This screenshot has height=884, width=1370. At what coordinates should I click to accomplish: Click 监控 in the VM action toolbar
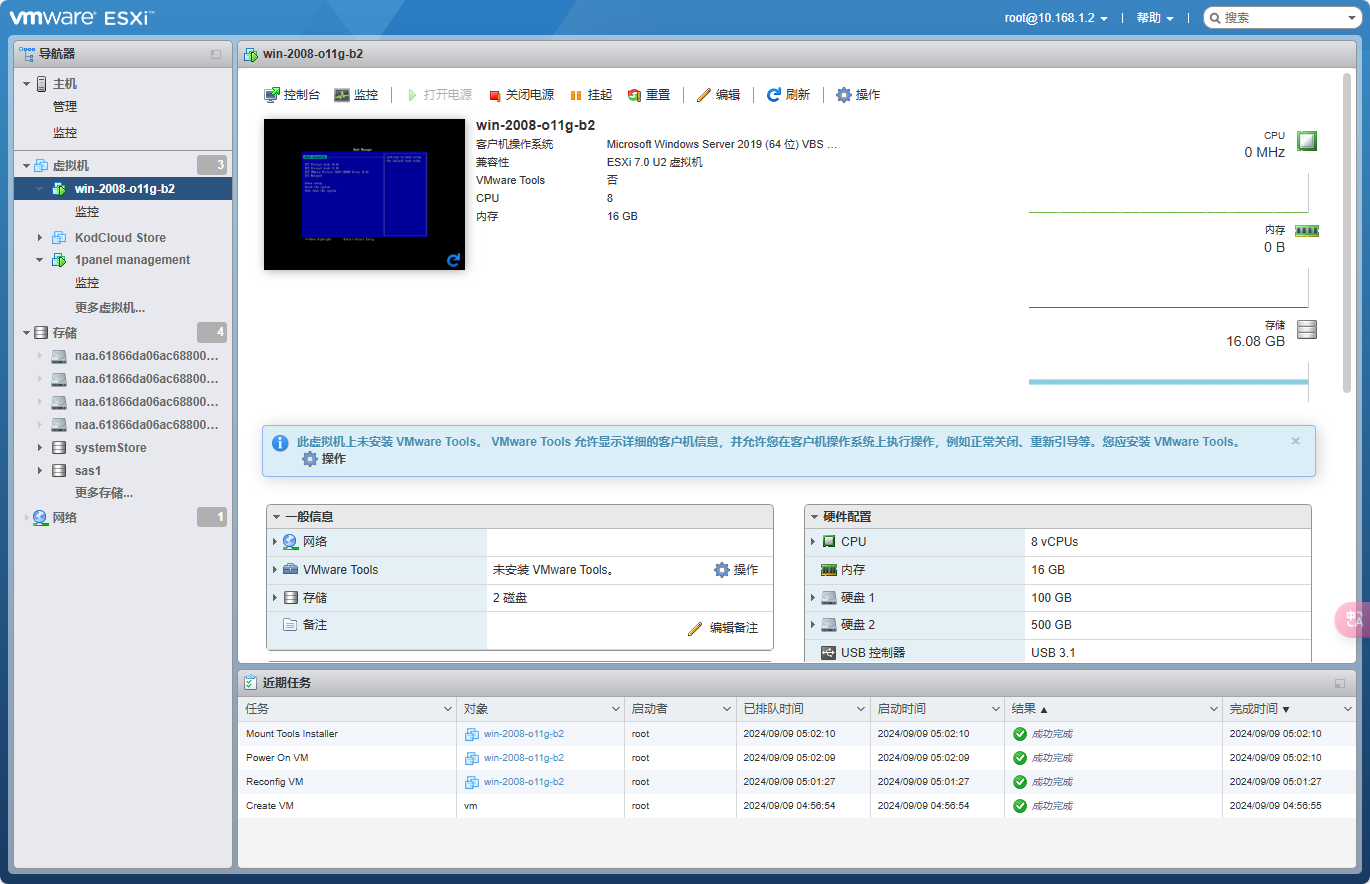tap(356, 95)
